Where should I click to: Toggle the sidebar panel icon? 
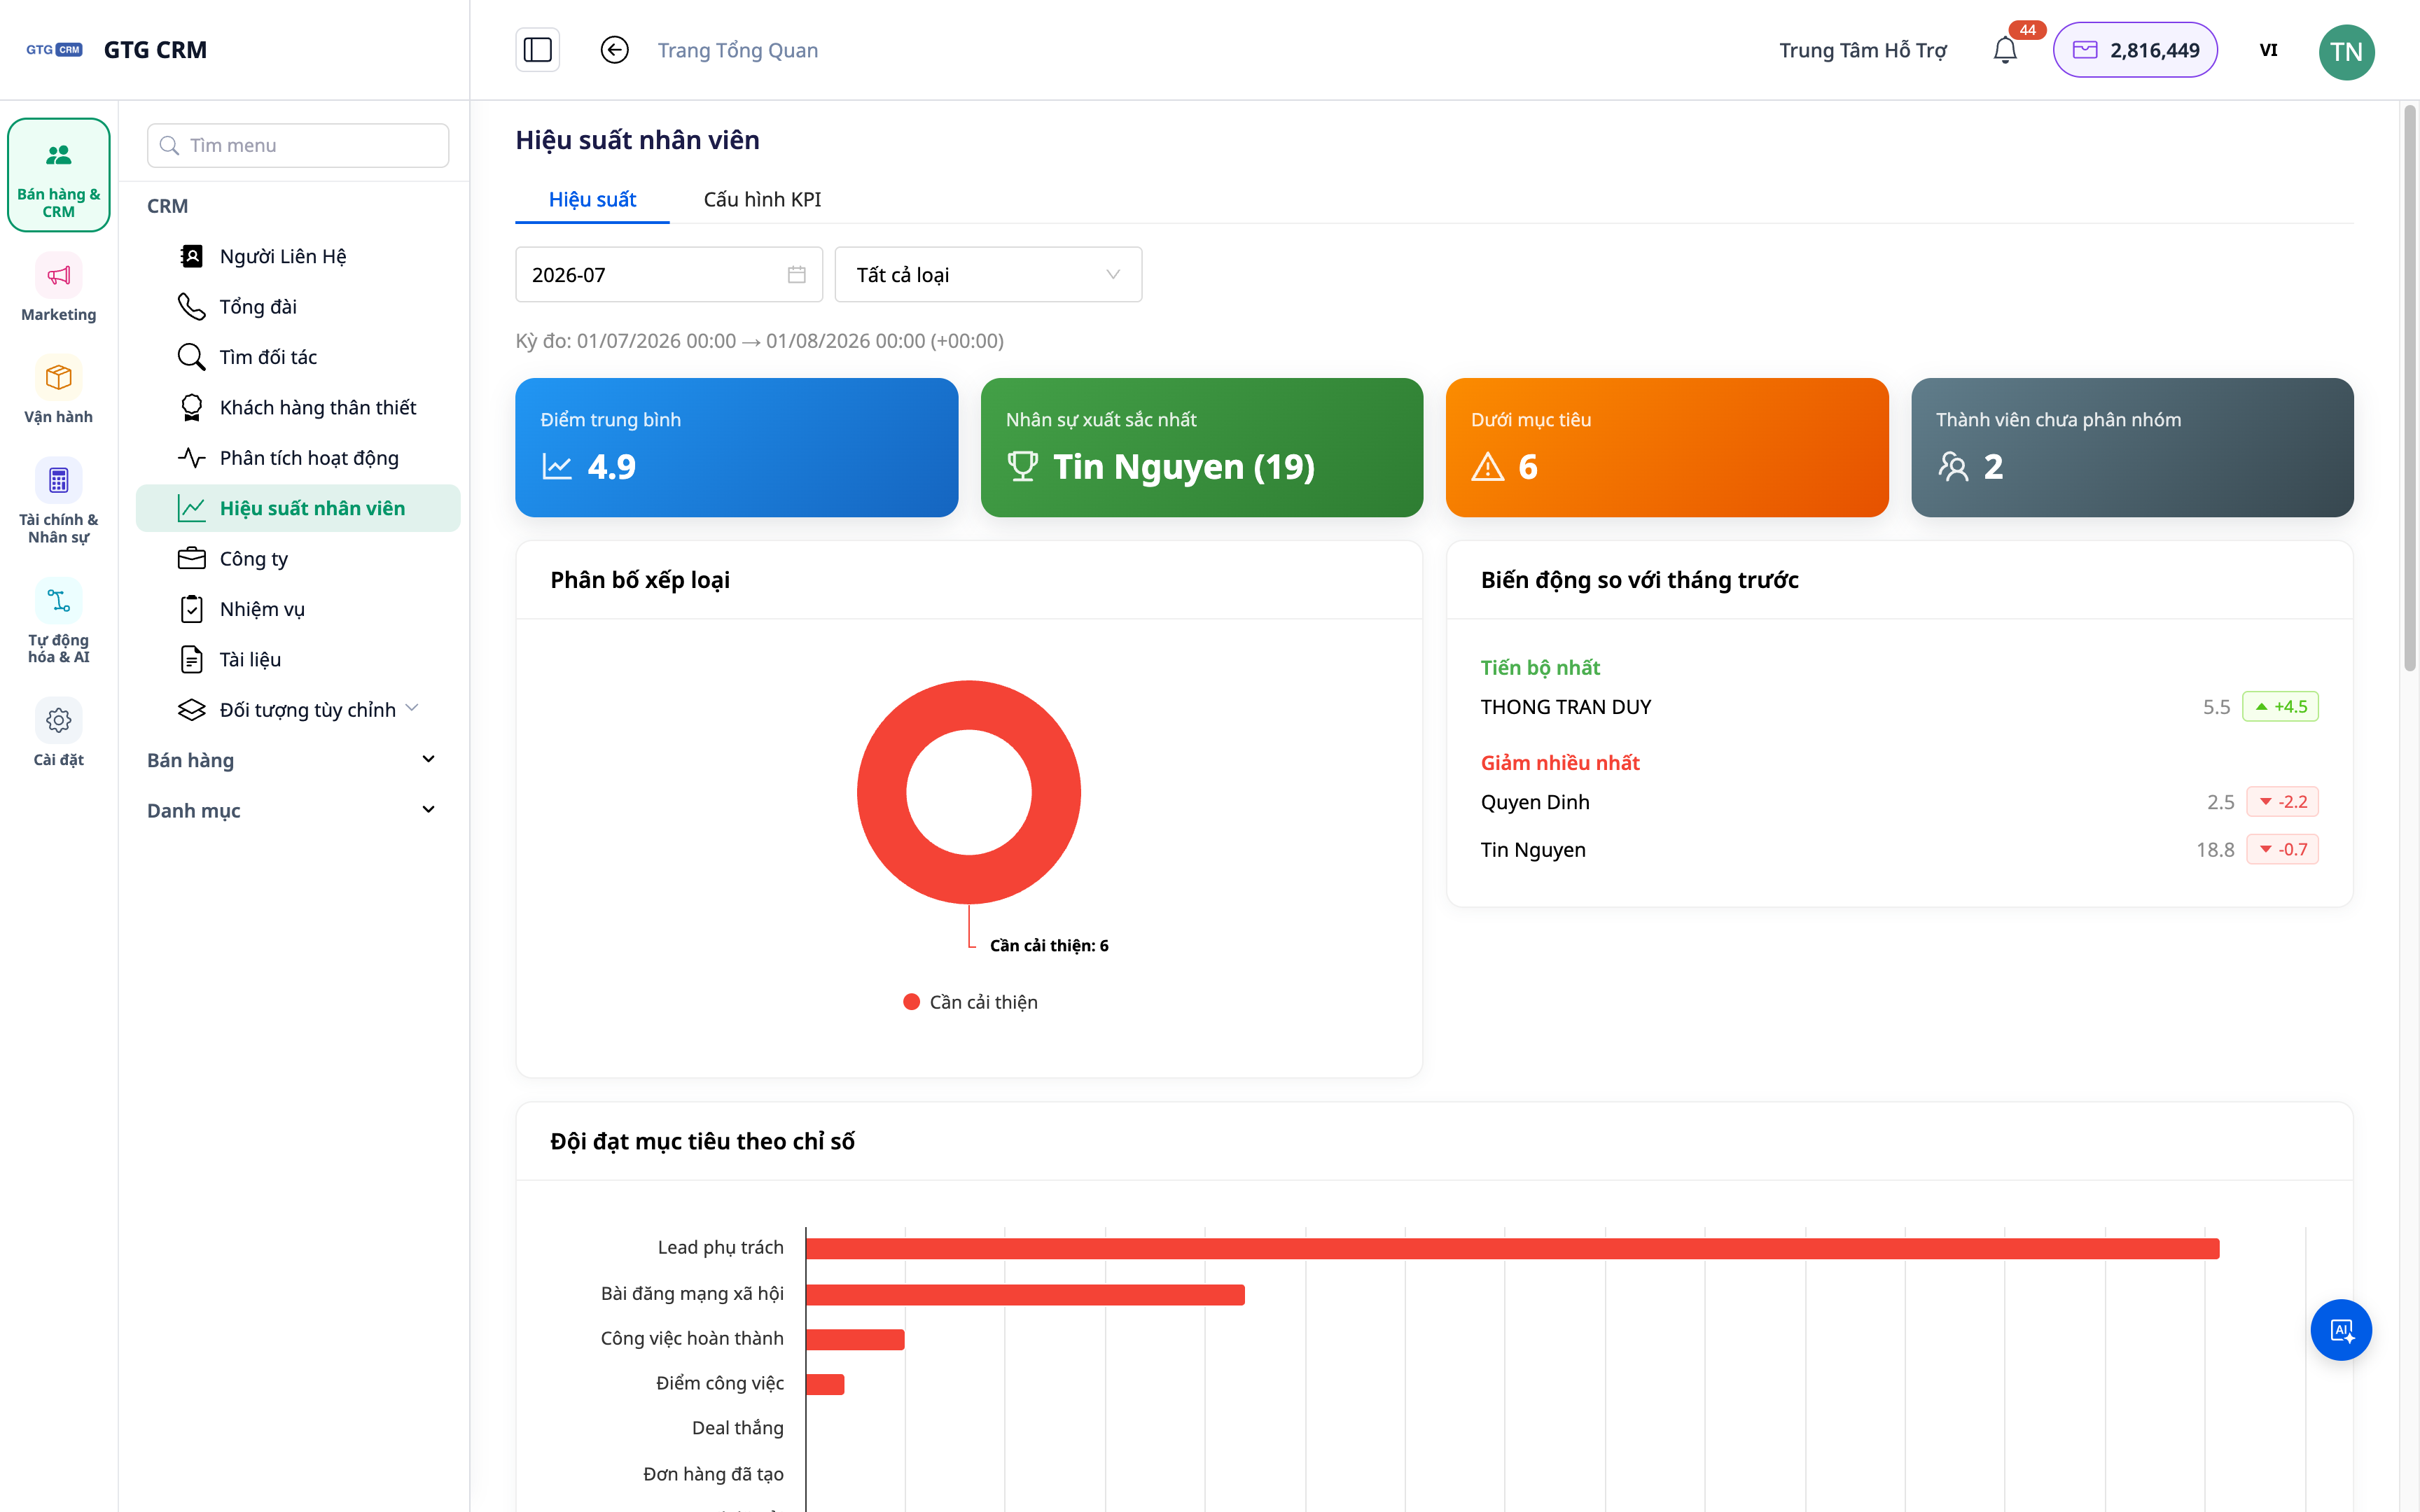tap(537, 50)
